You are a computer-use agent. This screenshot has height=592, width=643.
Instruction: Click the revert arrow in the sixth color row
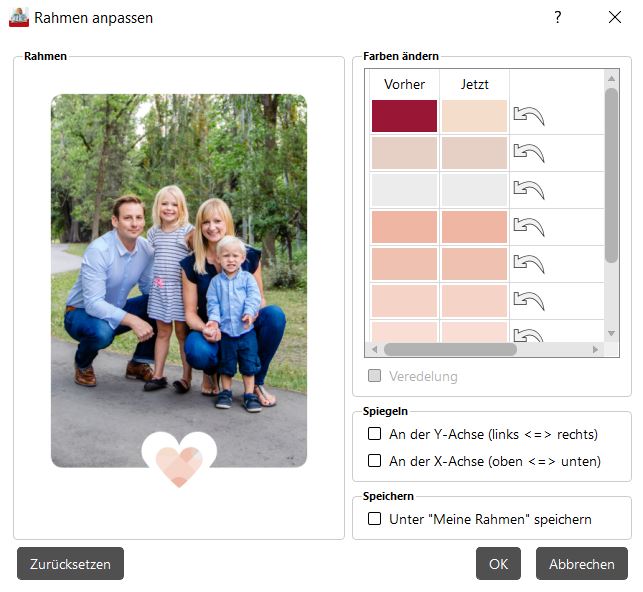[x=529, y=301]
